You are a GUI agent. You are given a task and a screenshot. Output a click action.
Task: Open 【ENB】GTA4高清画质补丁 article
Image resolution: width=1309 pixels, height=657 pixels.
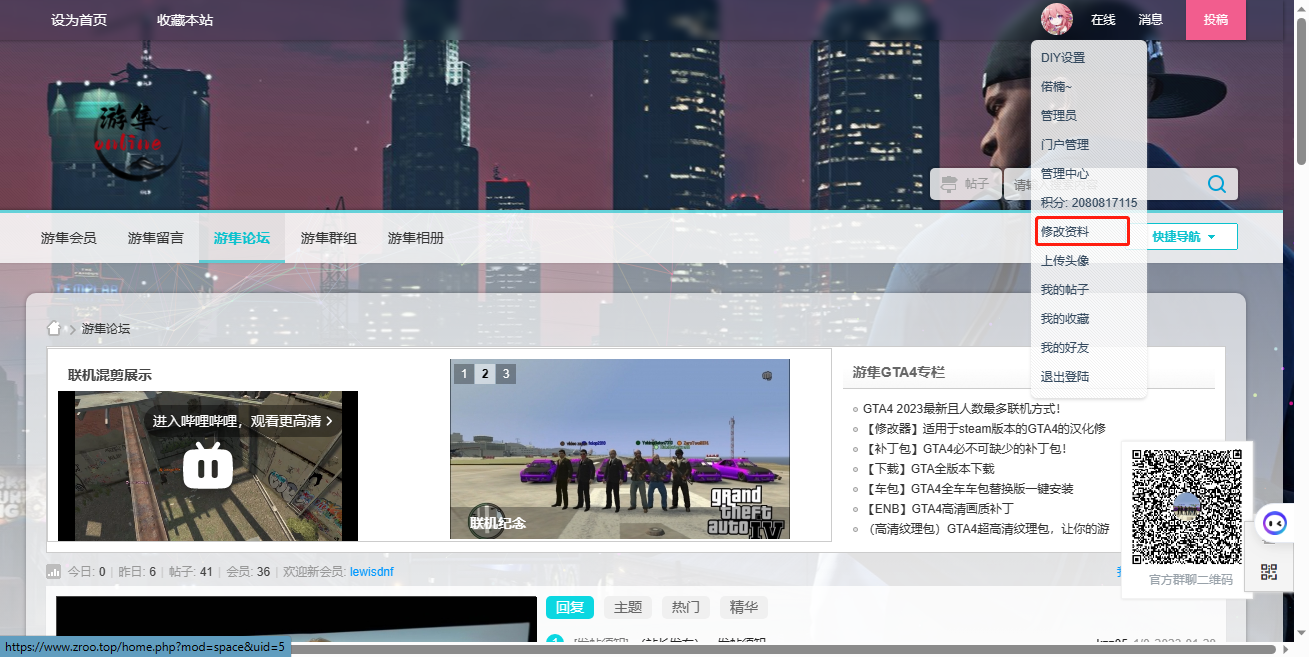(x=941, y=508)
